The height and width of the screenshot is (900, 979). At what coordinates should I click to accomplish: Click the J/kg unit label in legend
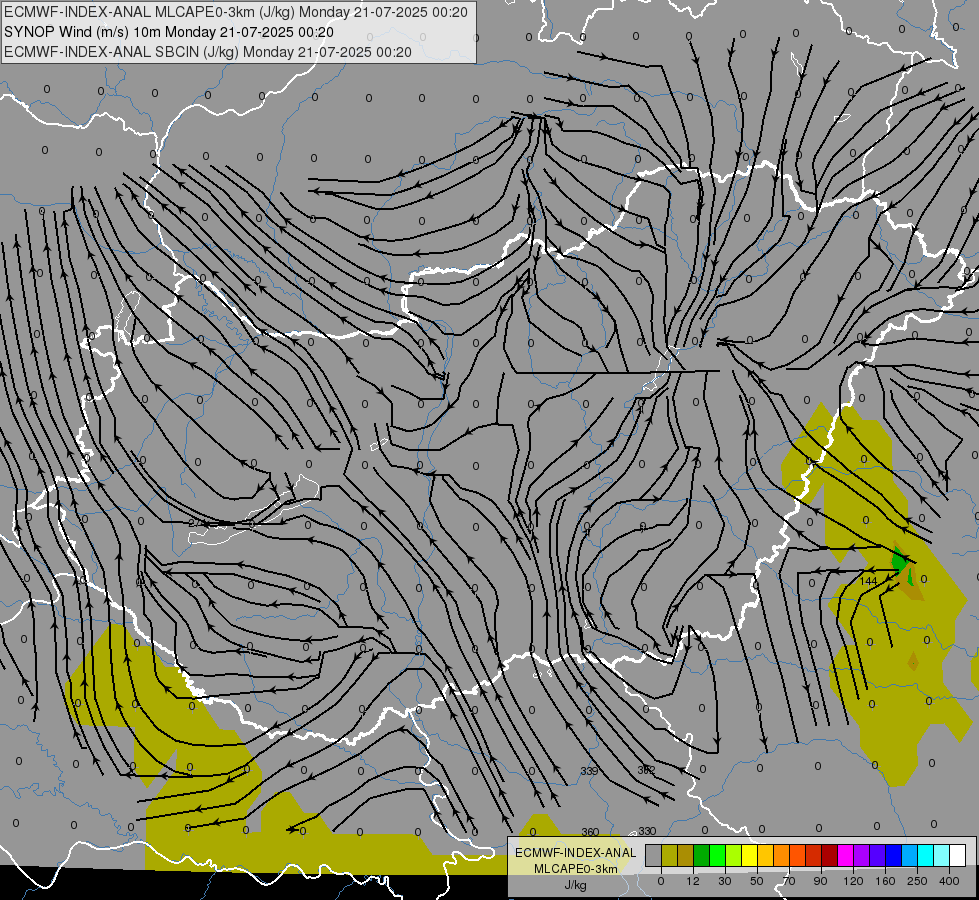[x=576, y=885]
